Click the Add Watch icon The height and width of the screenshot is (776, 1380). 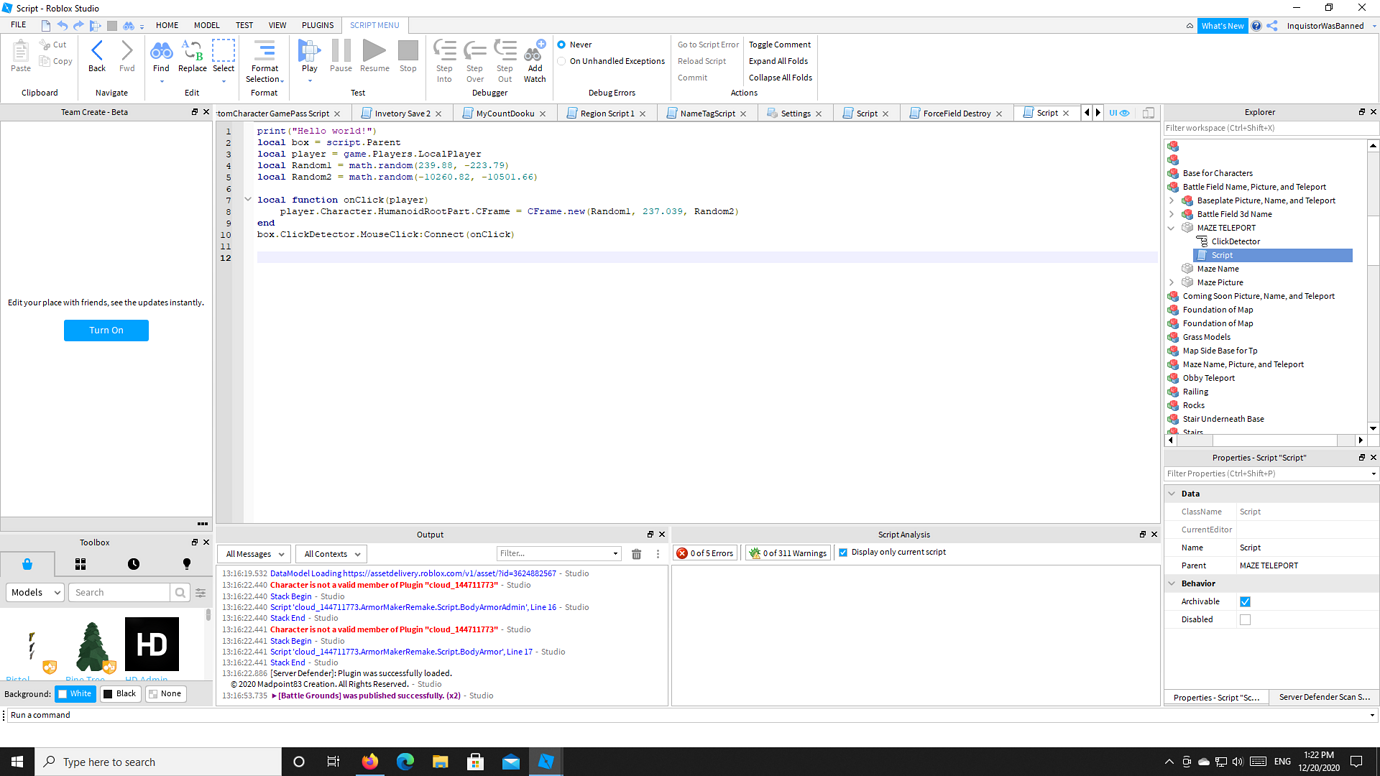(535, 50)
